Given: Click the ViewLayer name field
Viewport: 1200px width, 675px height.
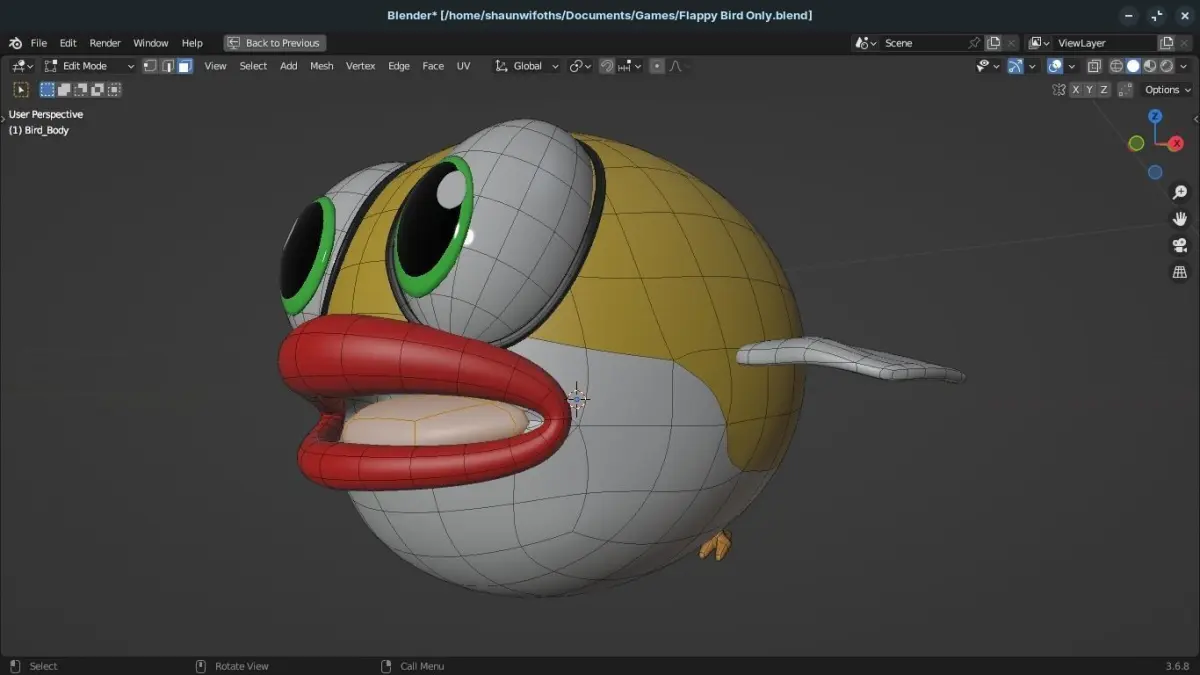Looking at the screenshot, I should point(1105,43).
